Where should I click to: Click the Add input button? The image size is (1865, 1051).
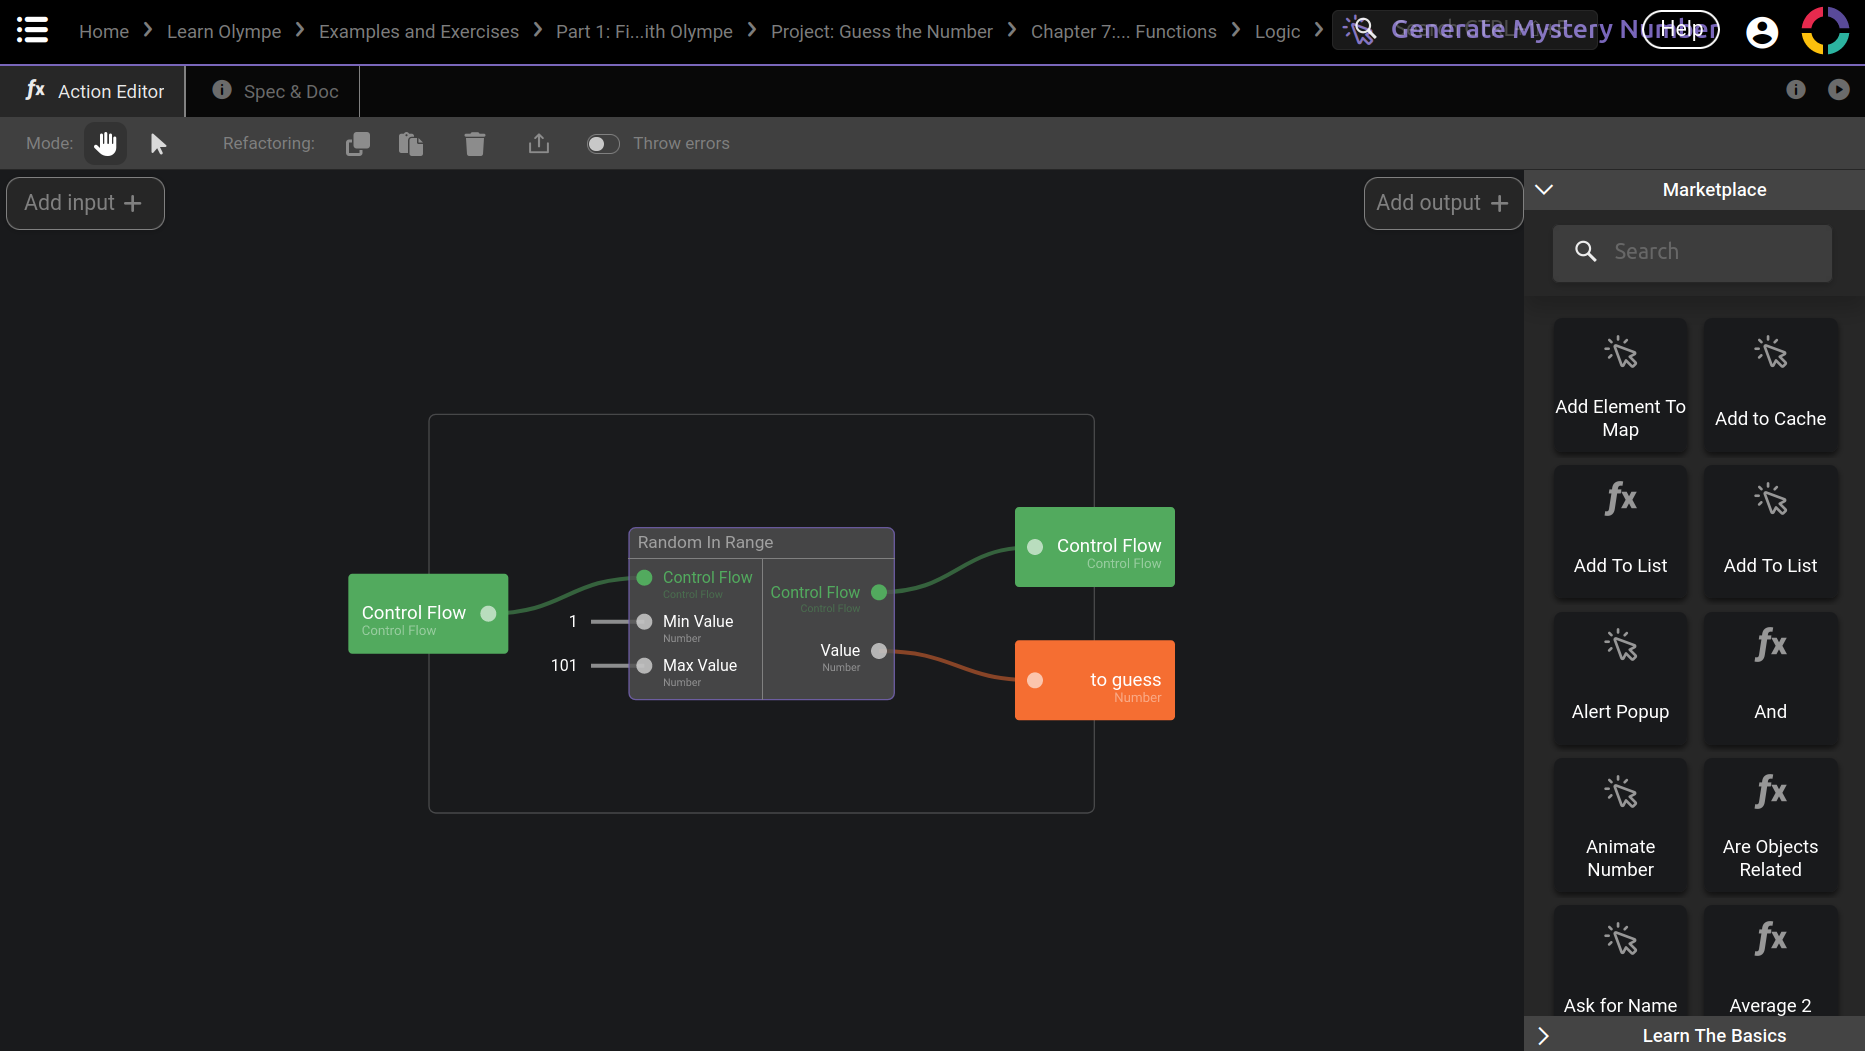[x=85, y=203]
